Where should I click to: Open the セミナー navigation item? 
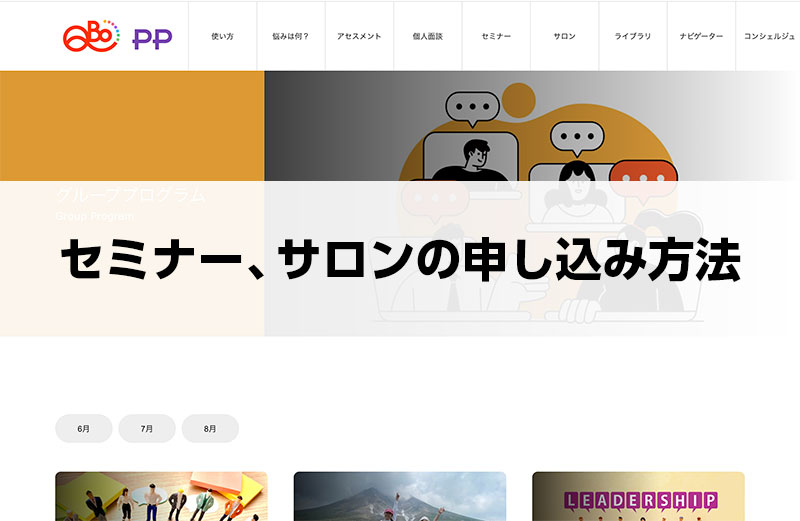pyautogui.click(x=496, y=36)
